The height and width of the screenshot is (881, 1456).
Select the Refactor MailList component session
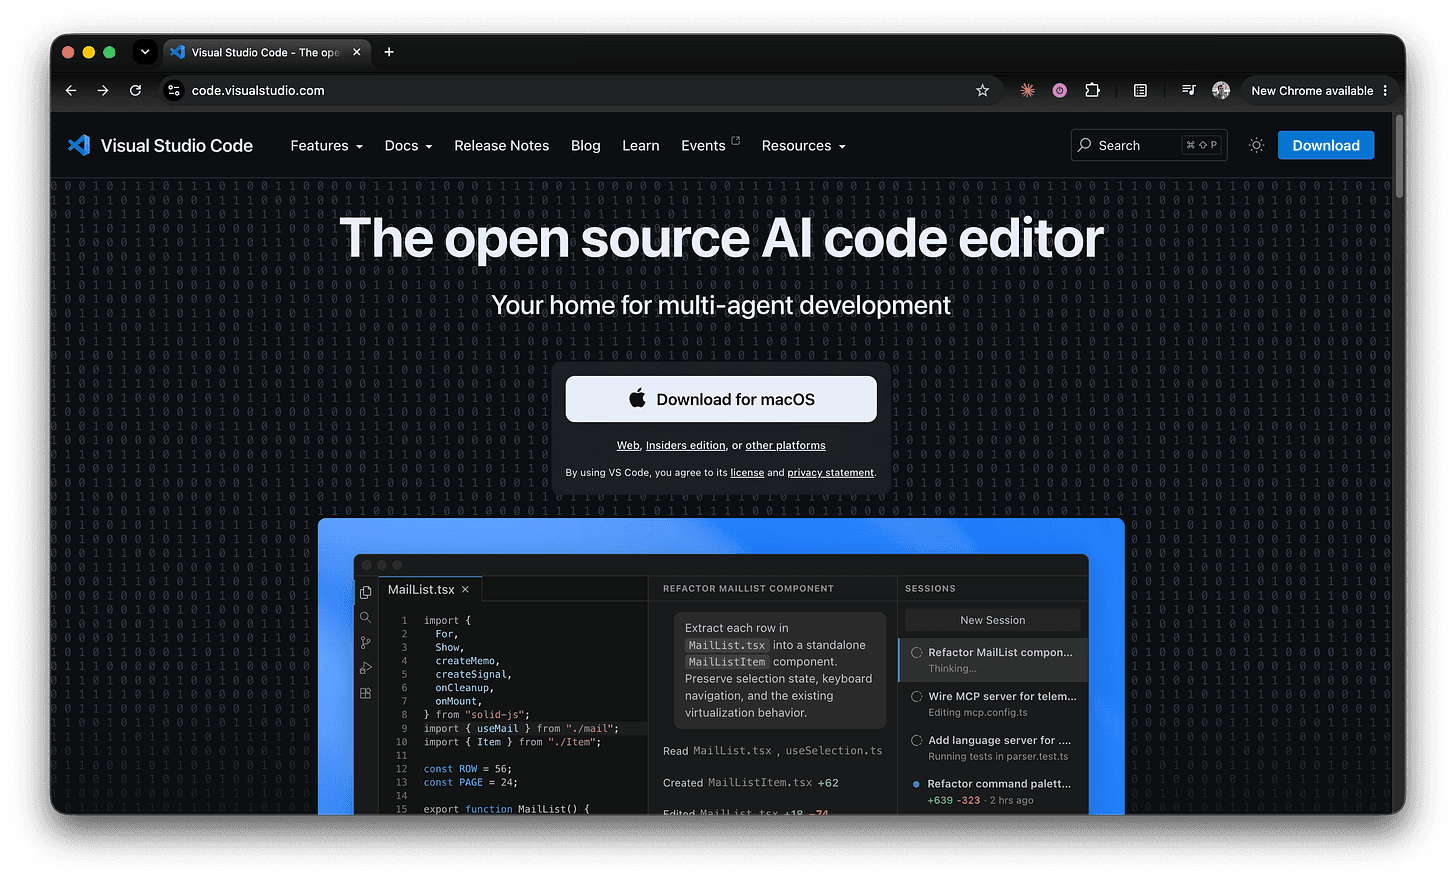(x=993, y=660)
